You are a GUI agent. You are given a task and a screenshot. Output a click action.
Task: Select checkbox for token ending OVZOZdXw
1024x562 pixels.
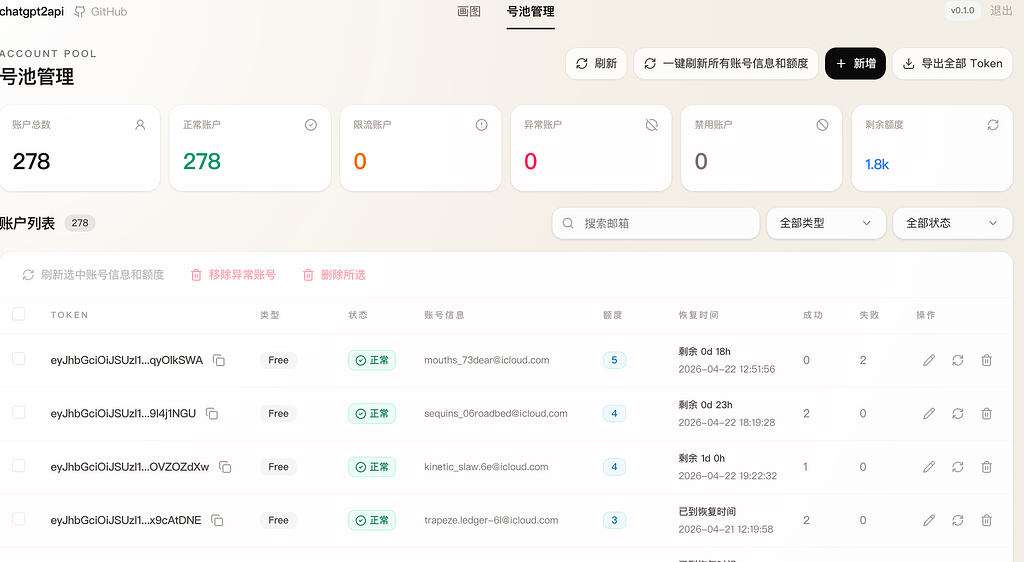[19, 466]
